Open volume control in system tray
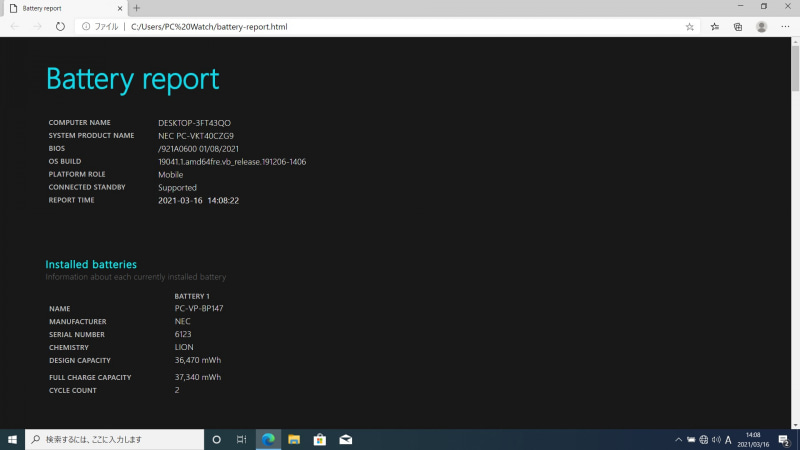The image size is (800, 450). 716,439
